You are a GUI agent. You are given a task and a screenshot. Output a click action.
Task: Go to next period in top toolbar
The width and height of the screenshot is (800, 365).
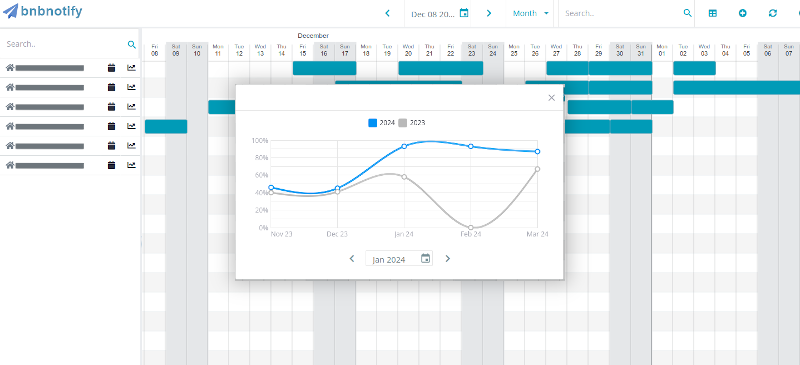(x=489, y=13)
